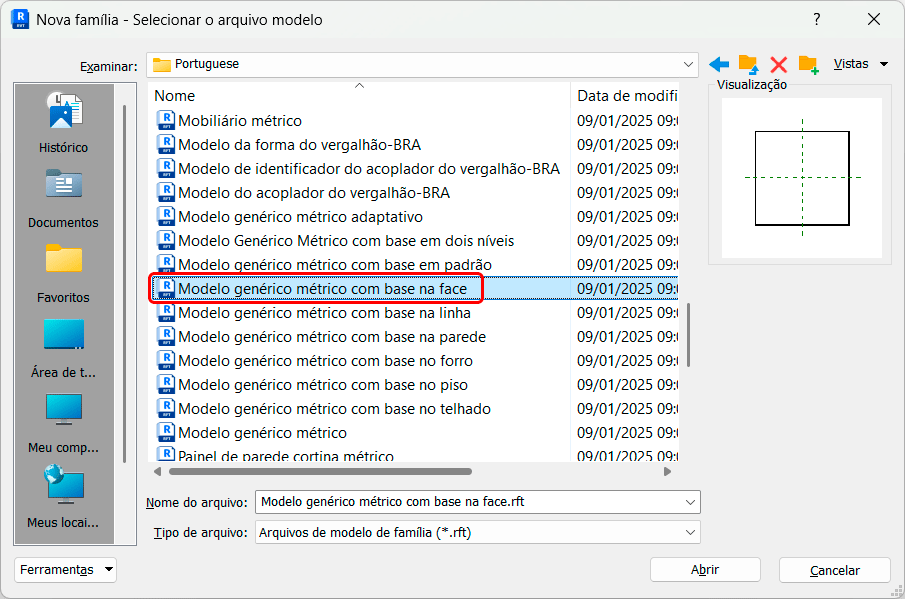
Task: Select Mobiliário métrico template file
Action: (x=240, y=121)
